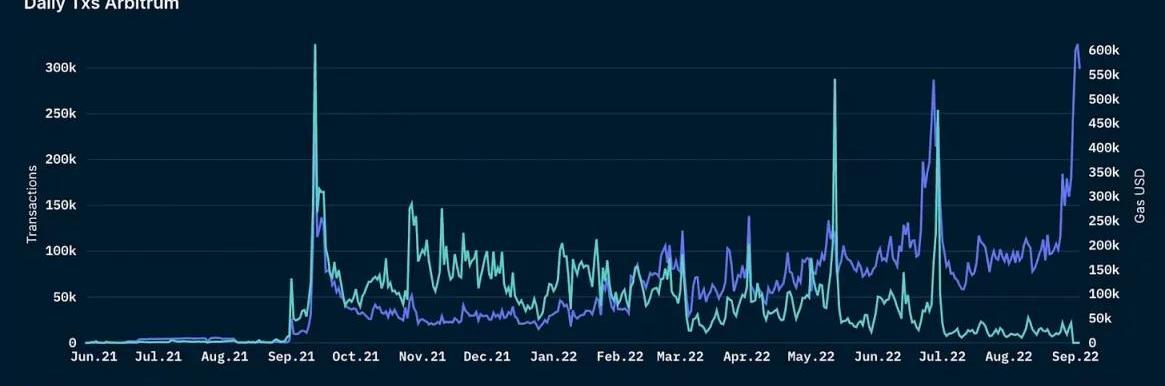Click the 250k transactions axis value

click(62, 114)
